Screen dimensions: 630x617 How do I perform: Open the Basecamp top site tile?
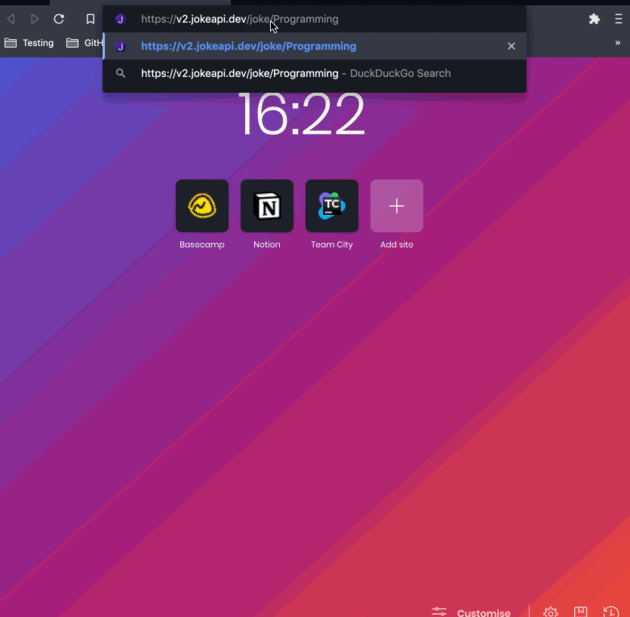202,206
